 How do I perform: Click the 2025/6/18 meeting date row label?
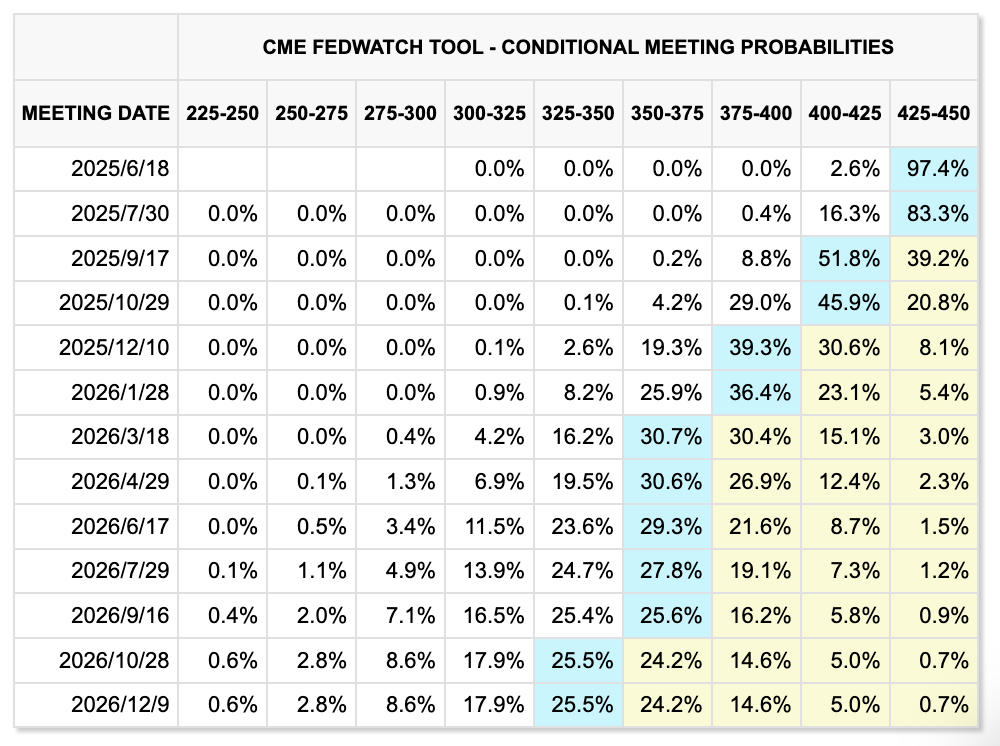pyautogui.click(x=121, y=169)
